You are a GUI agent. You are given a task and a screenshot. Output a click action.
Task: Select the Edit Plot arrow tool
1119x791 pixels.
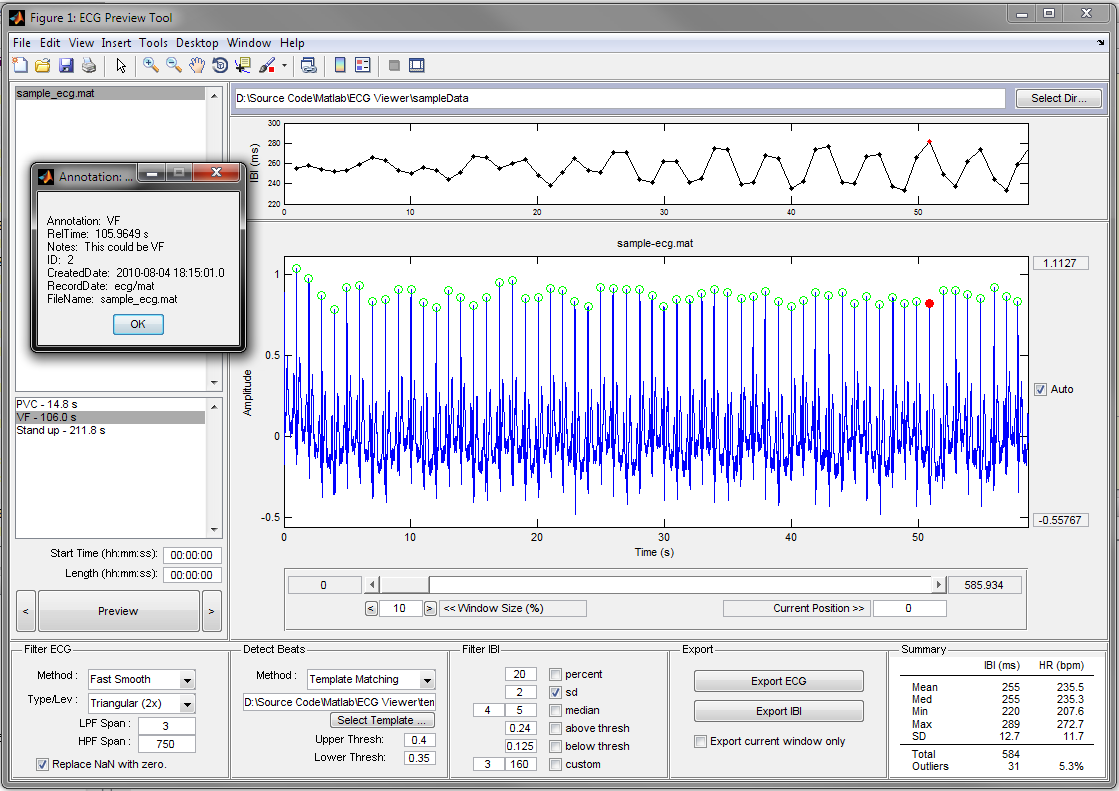(x=121, y=66)
